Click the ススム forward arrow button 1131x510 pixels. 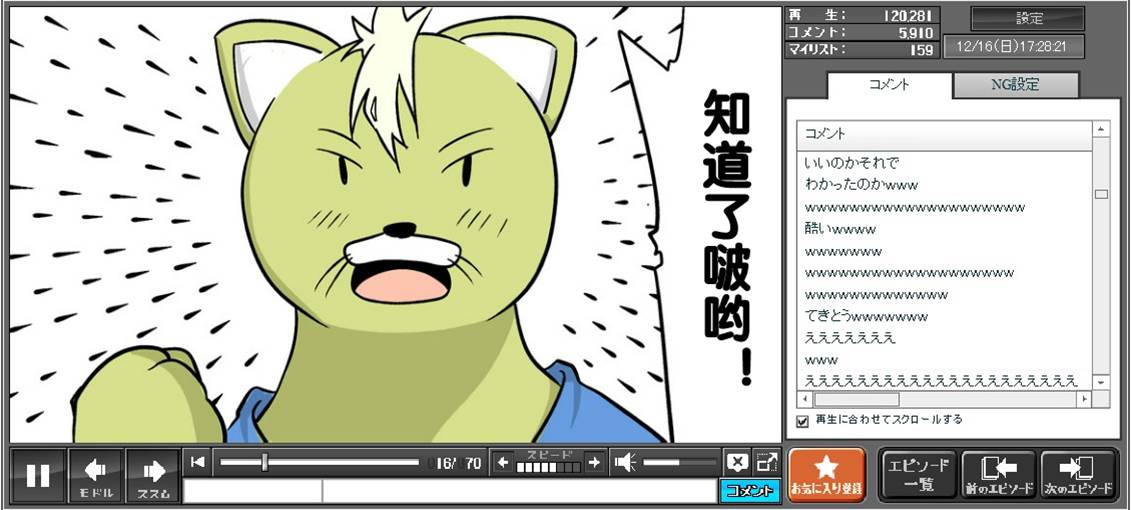click(153, 476)
